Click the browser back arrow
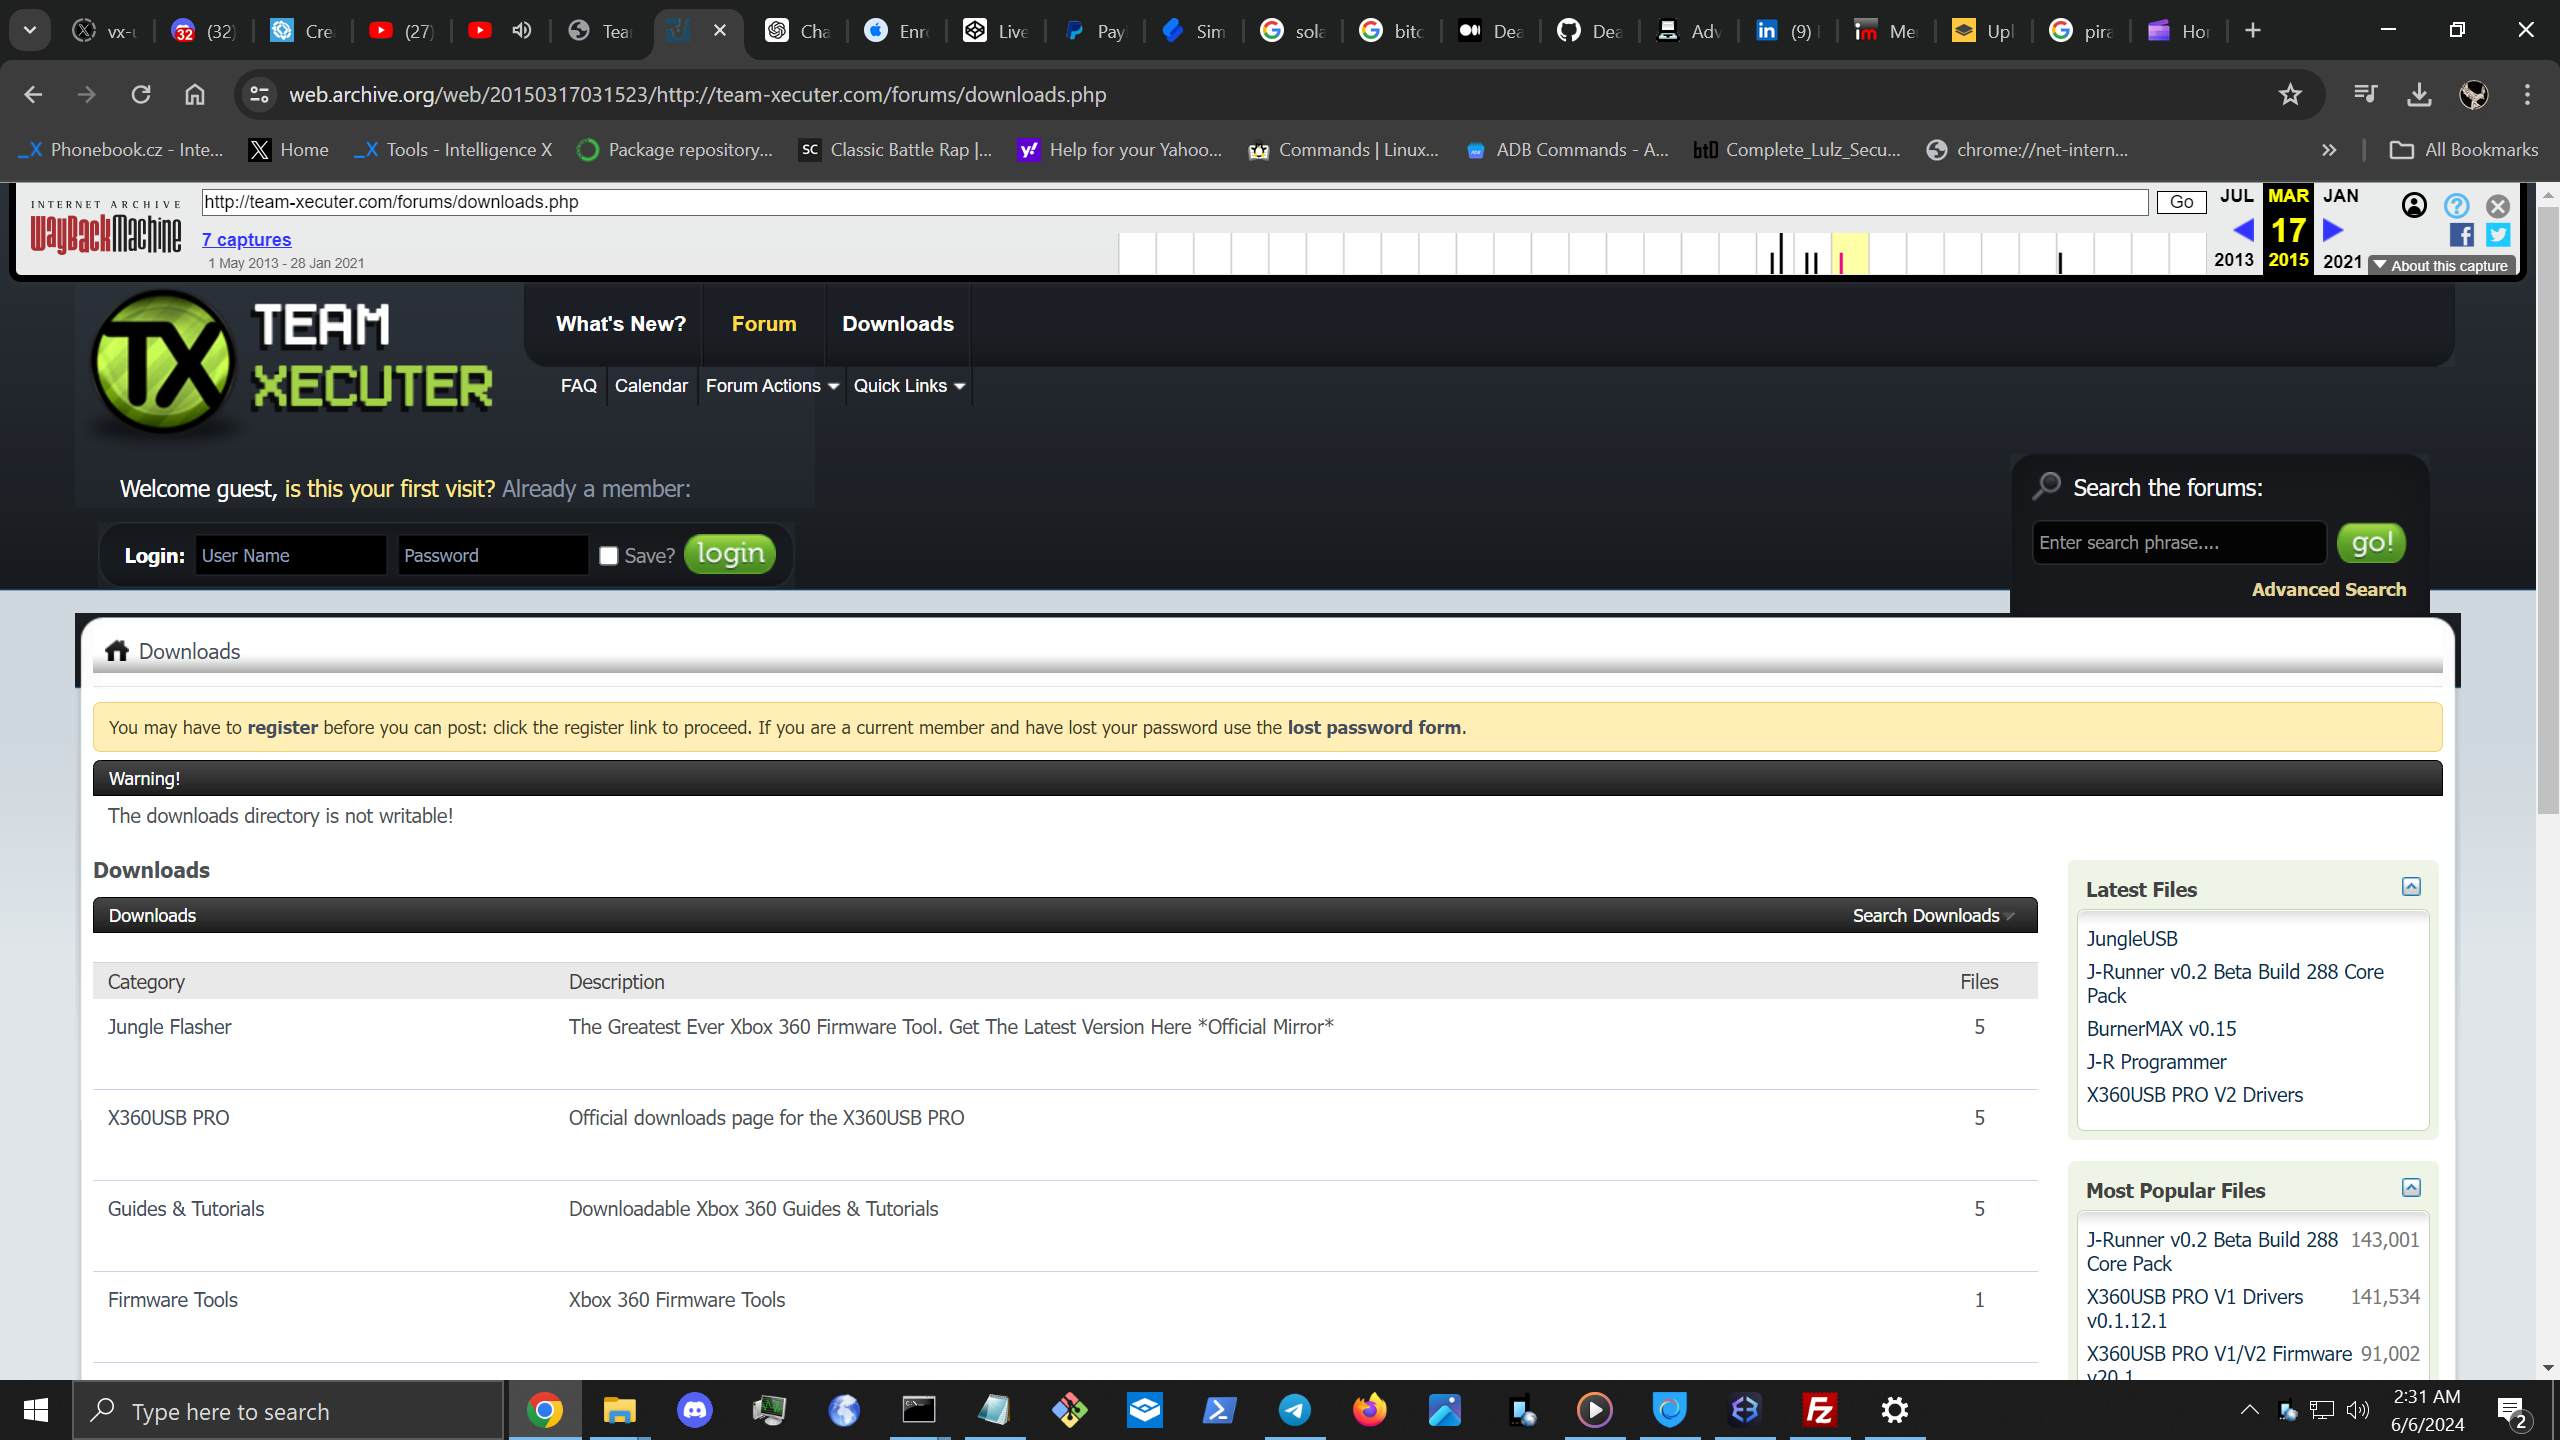The image size is (2560, 1440). click(33, 95)
